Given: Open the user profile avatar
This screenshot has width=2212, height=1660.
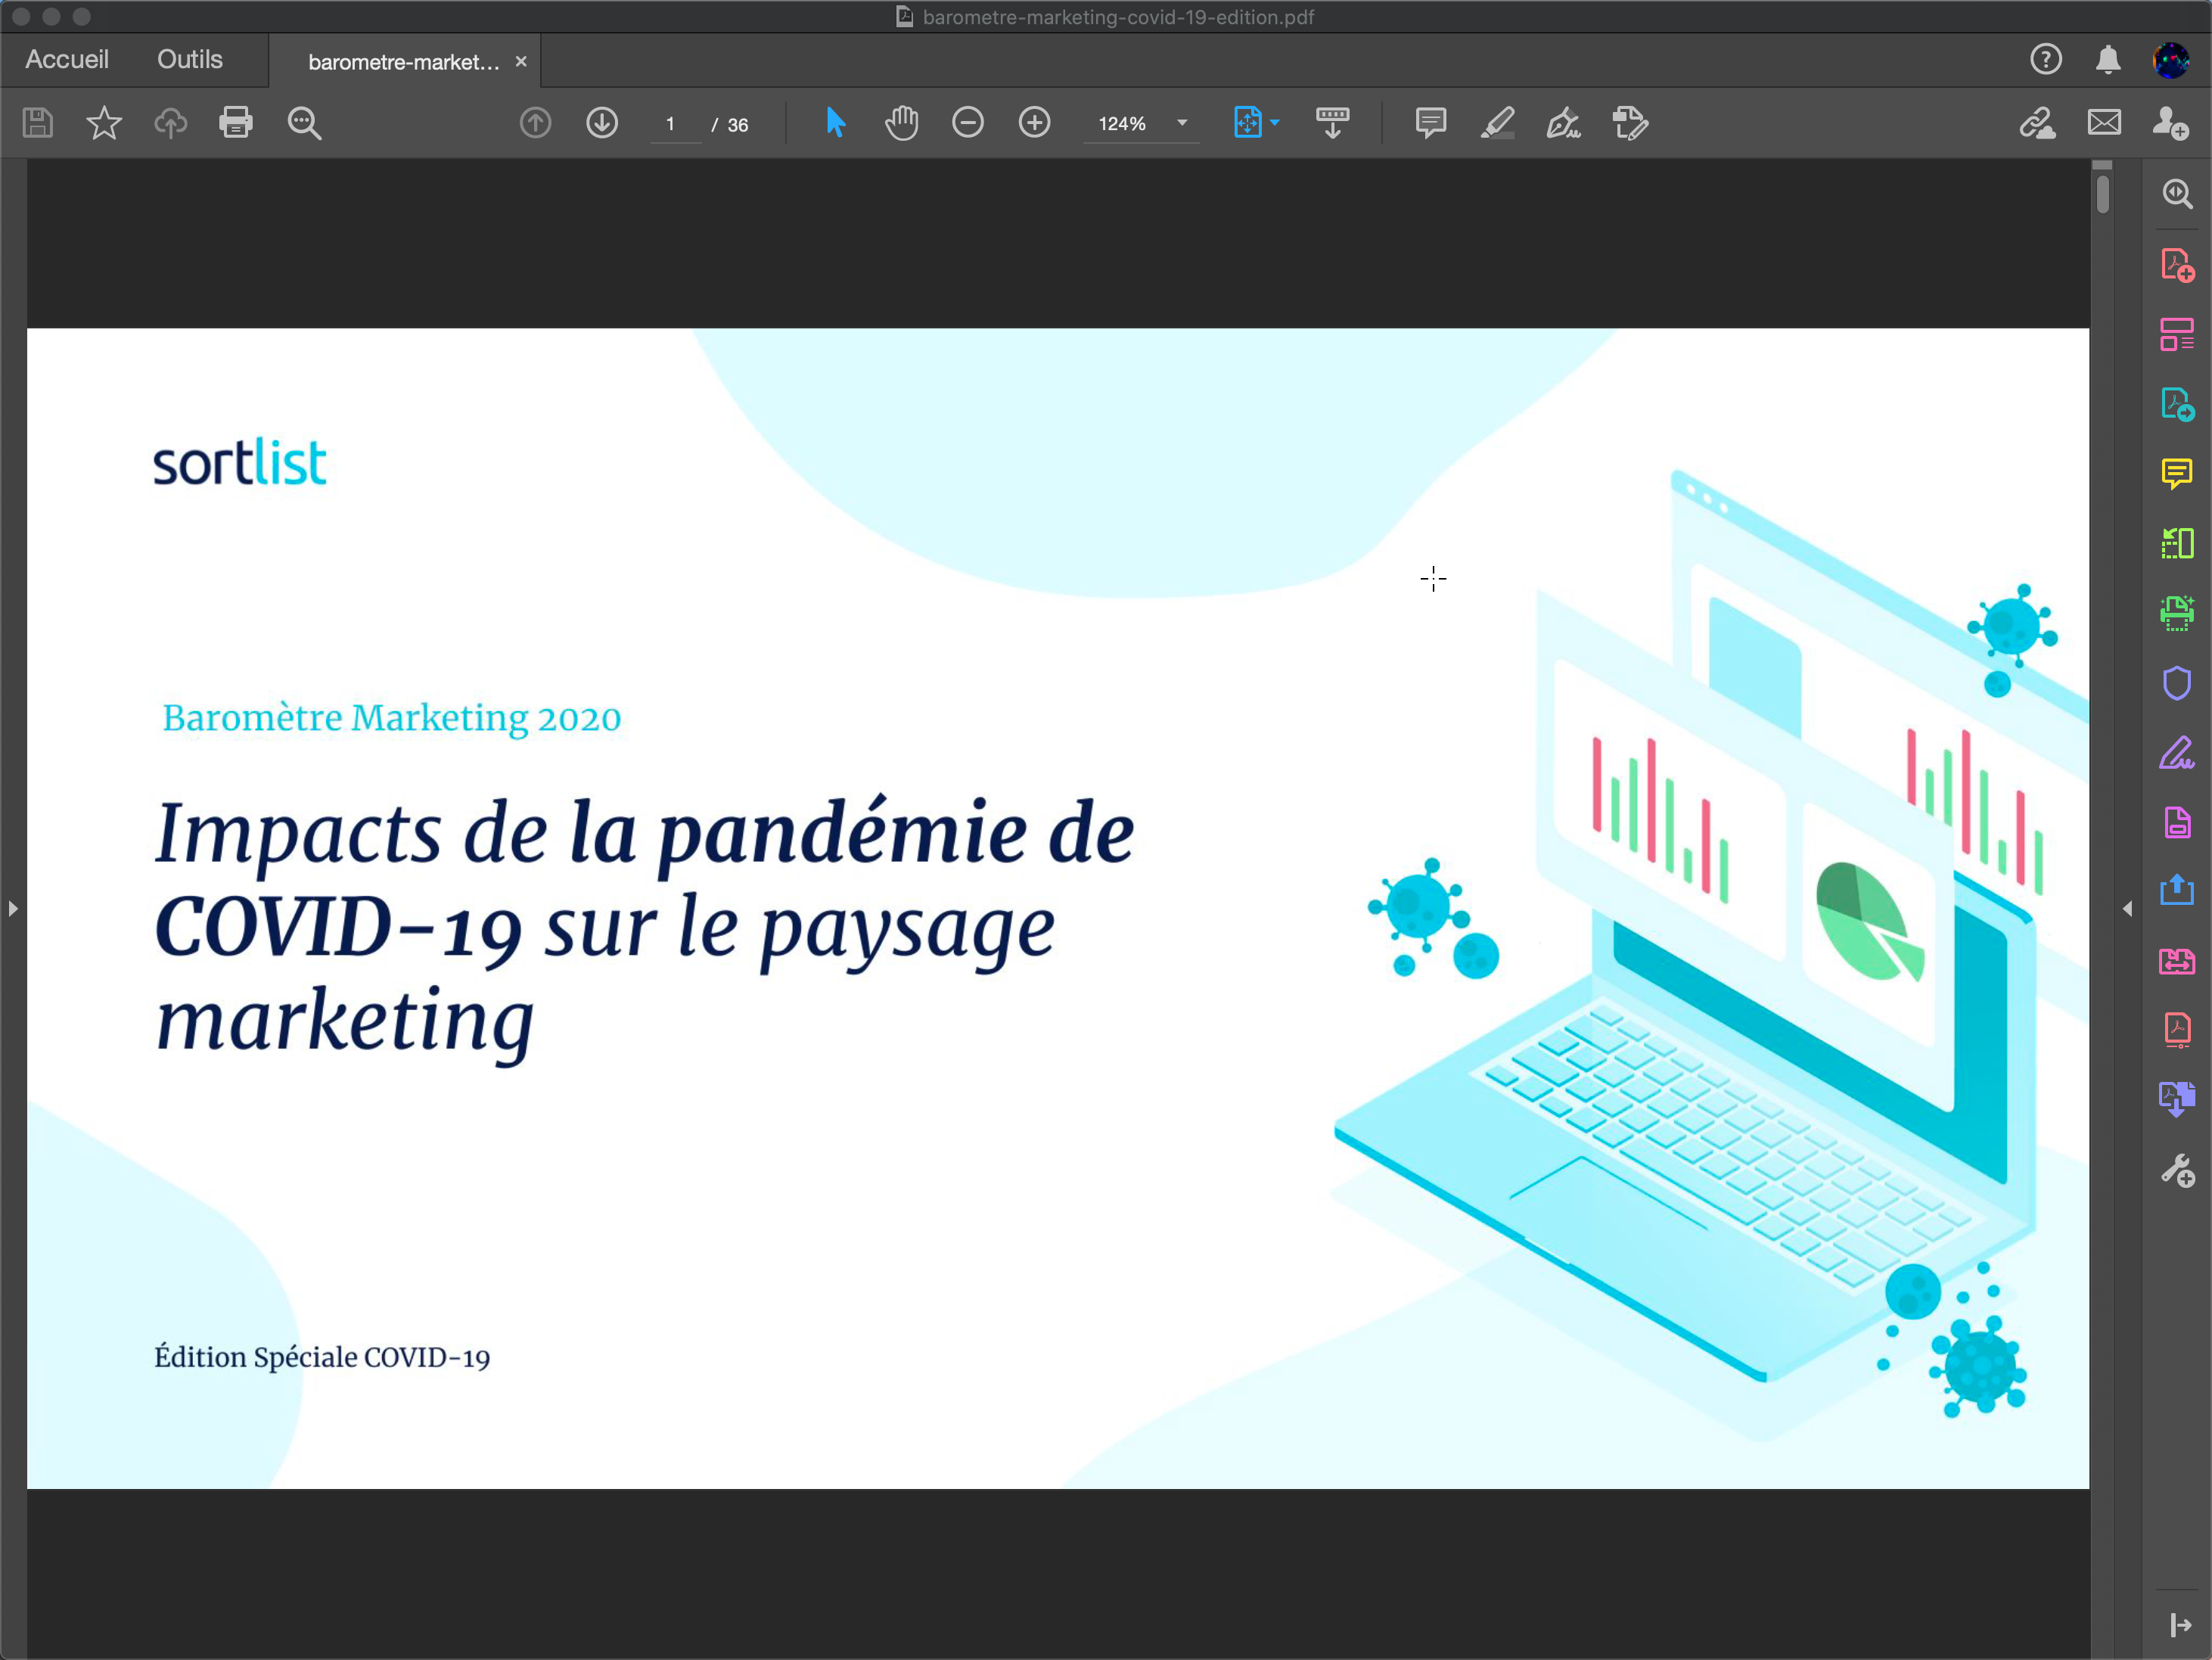Looking at the screenshot, I should pos(2171,60).
